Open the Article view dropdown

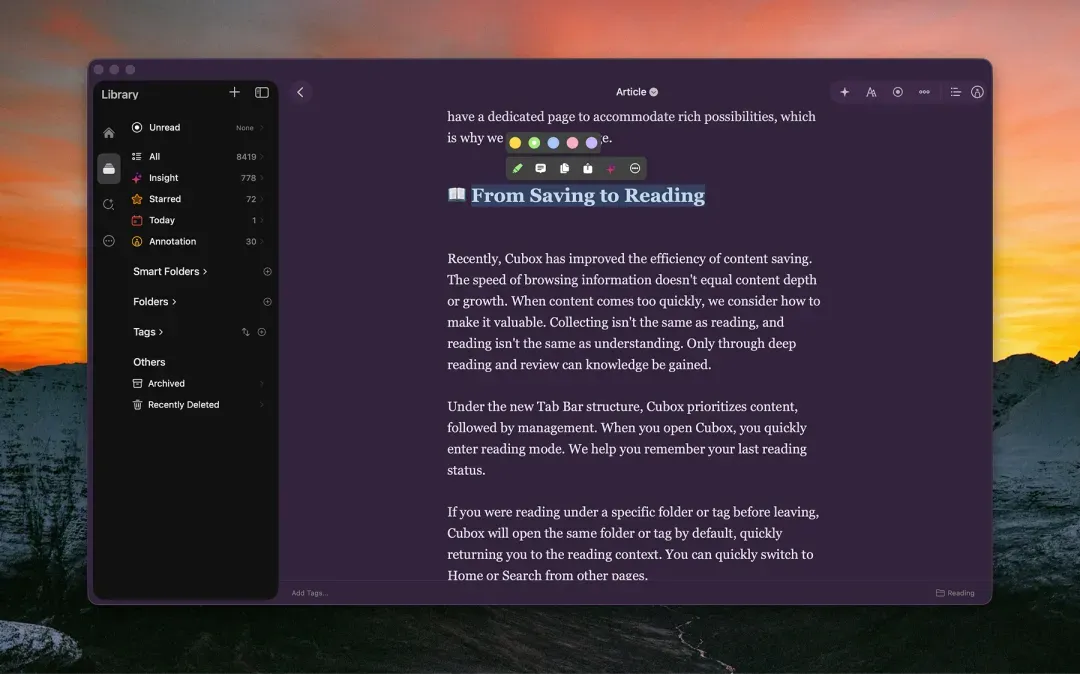click(x=637, y=92)
